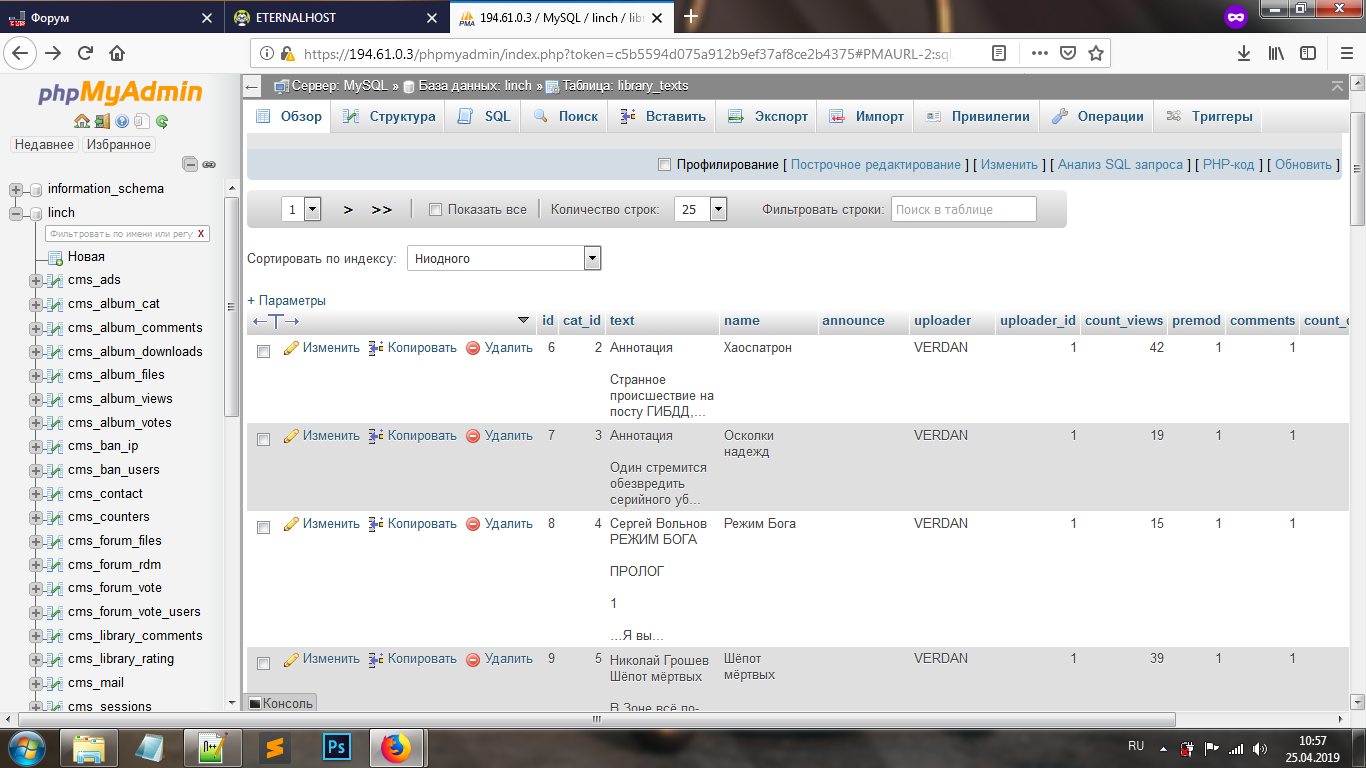Image resolution: width=1366 pixels, height=768 pixels.
Task: Open Windows Explorer from taskbar
Action: click(x=88, y=747)
